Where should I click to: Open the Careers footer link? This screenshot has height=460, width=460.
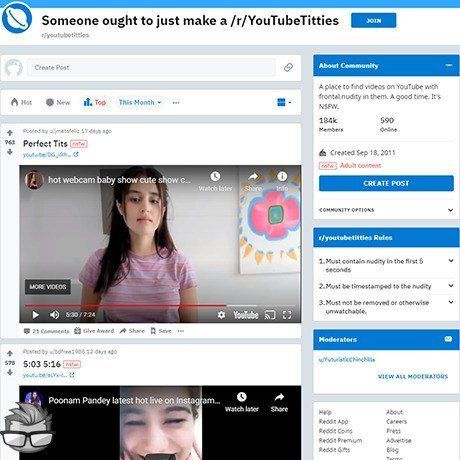click(x=396, y=421)
